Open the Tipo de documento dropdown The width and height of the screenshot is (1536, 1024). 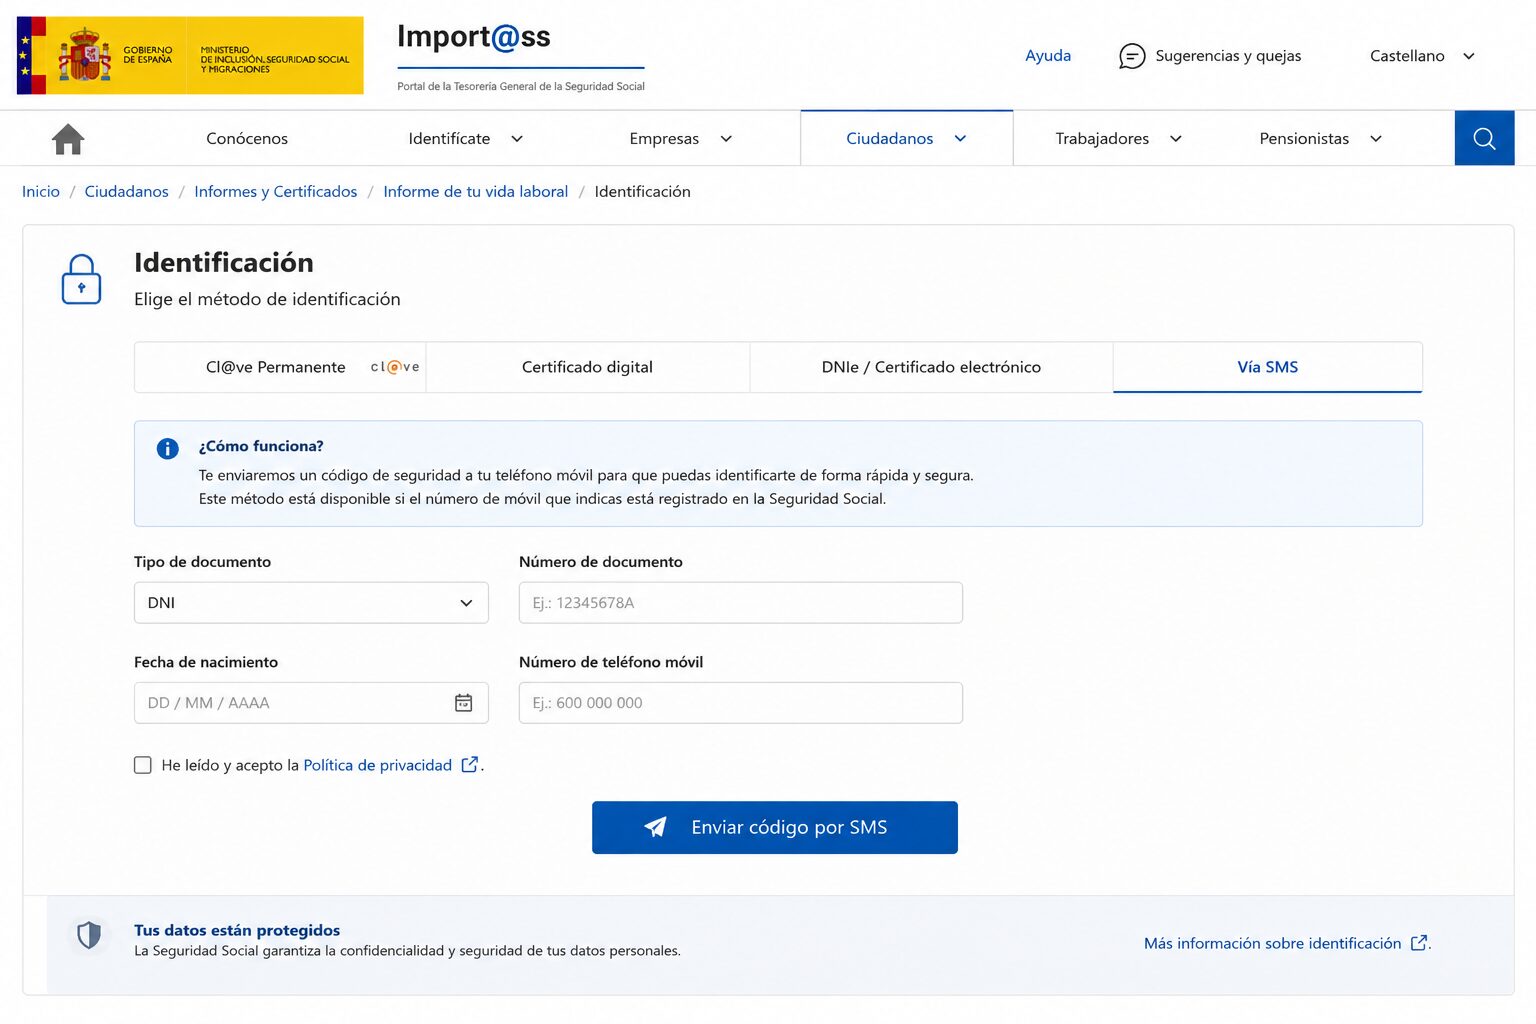(x=311, y=603)
